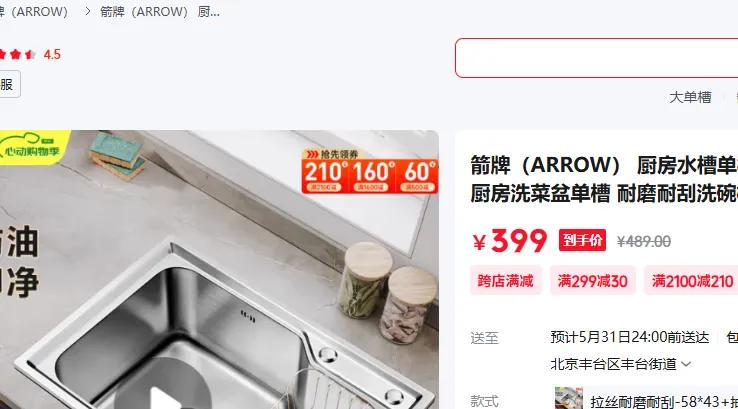Click the breadcrumb chevron arrow separator
Screen dimensions: 738x409
(88, 12)
